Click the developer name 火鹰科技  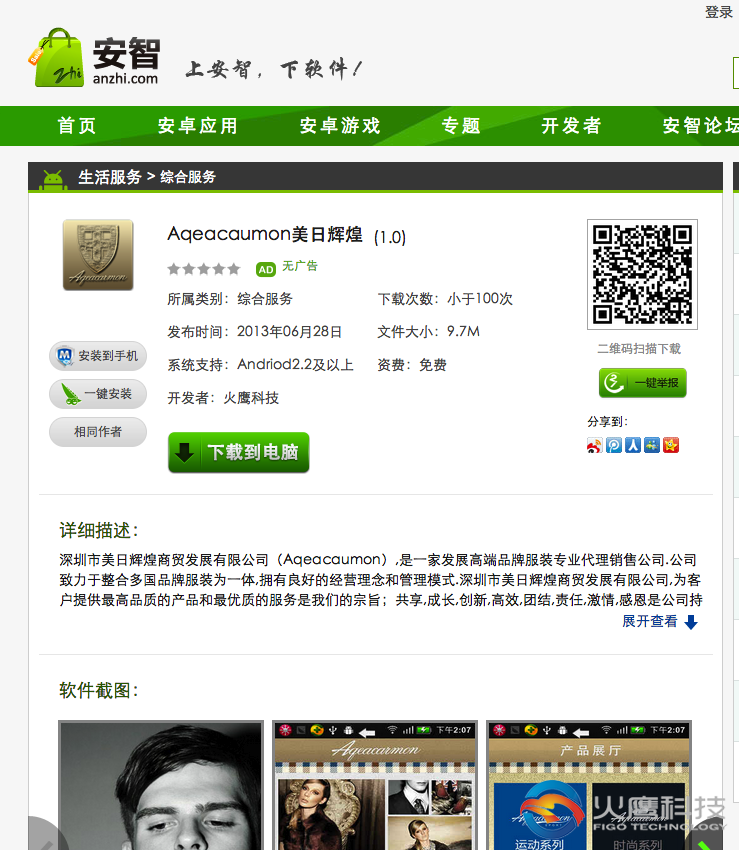[251, 398]
